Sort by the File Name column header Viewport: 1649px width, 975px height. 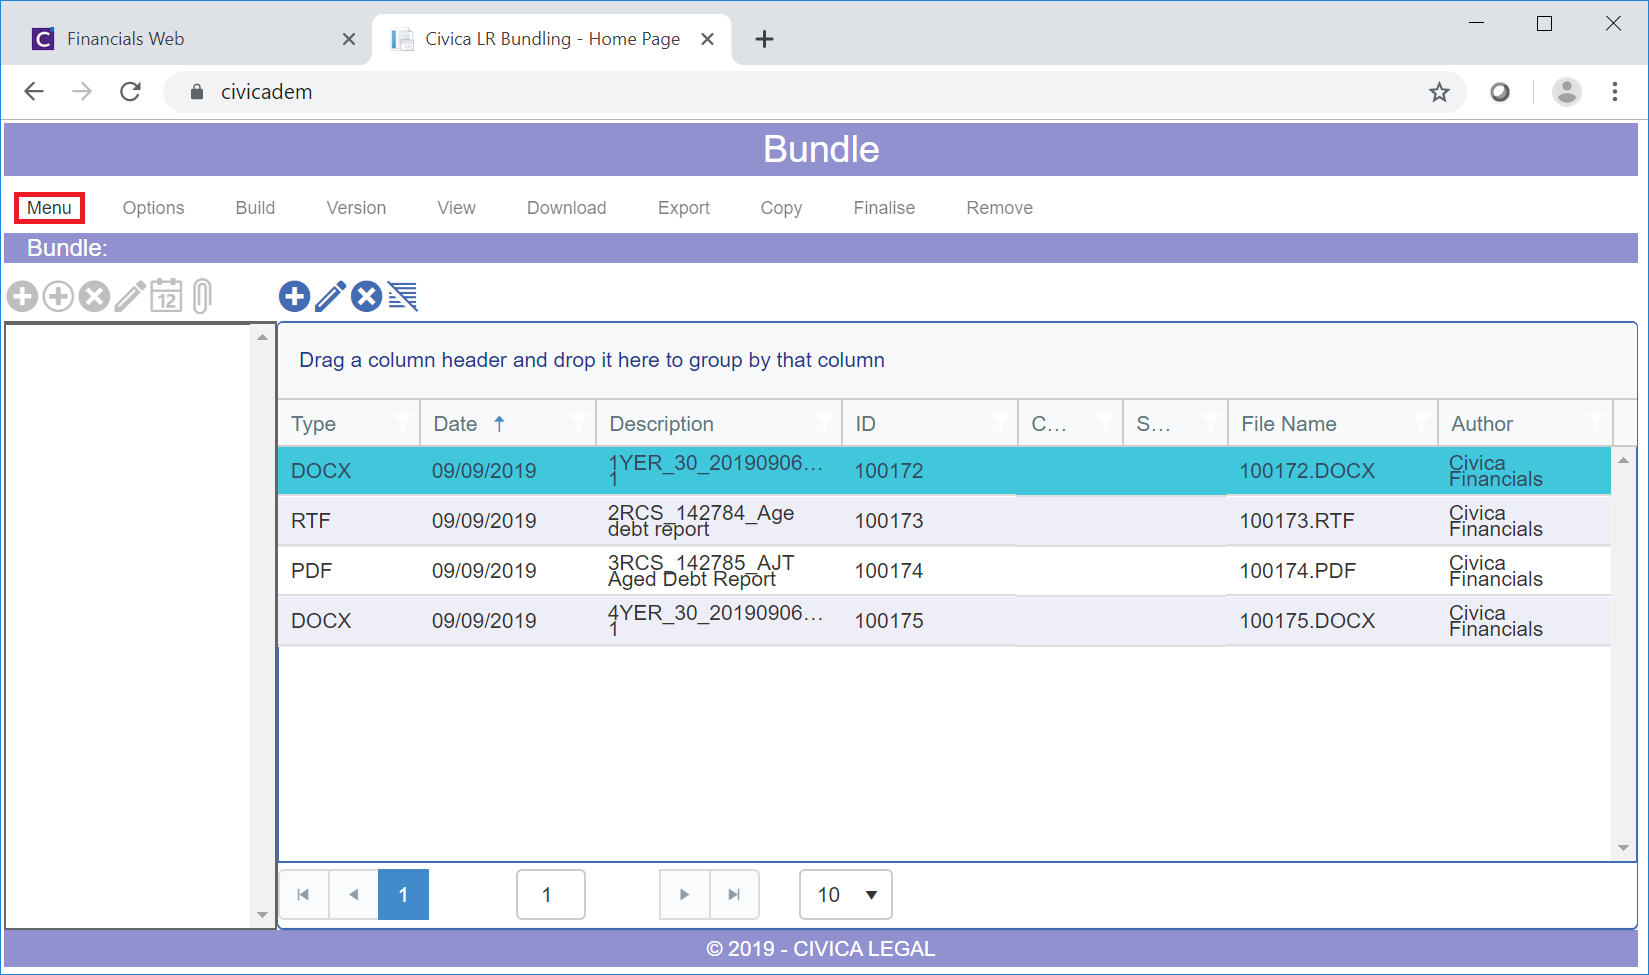1288,423
